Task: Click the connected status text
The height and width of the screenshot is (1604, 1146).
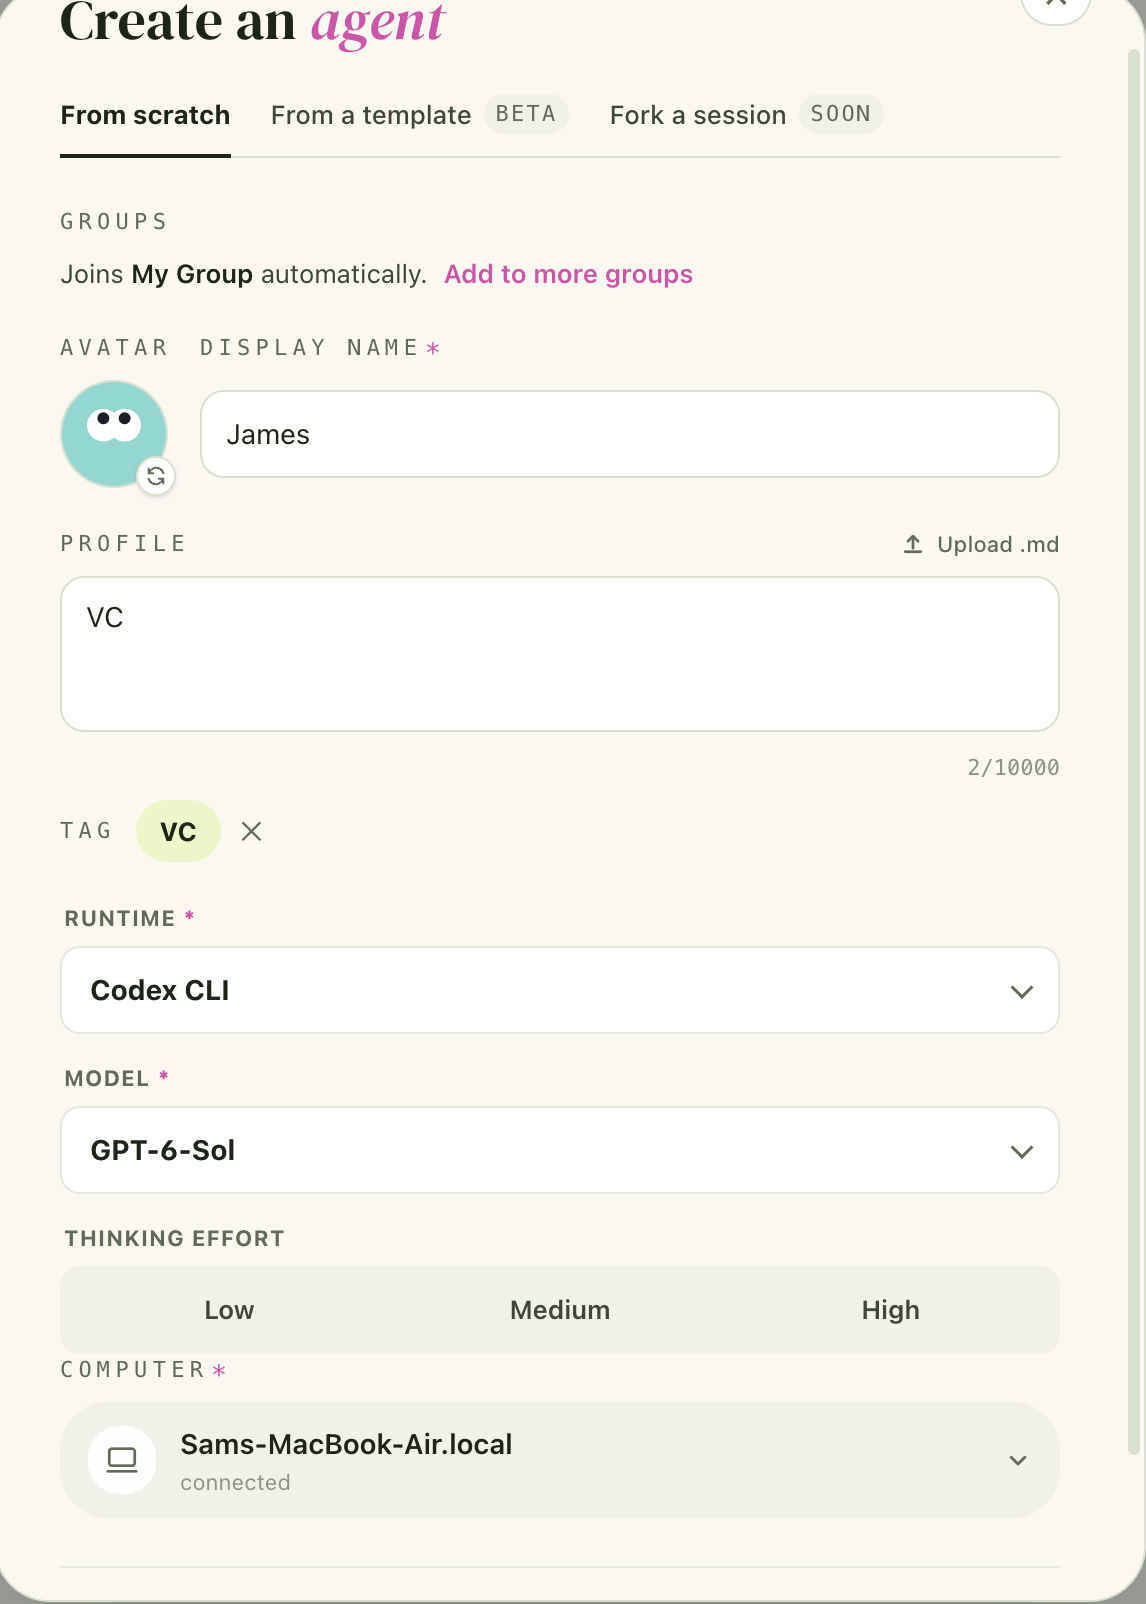Action: click(x=235, y=1482)
